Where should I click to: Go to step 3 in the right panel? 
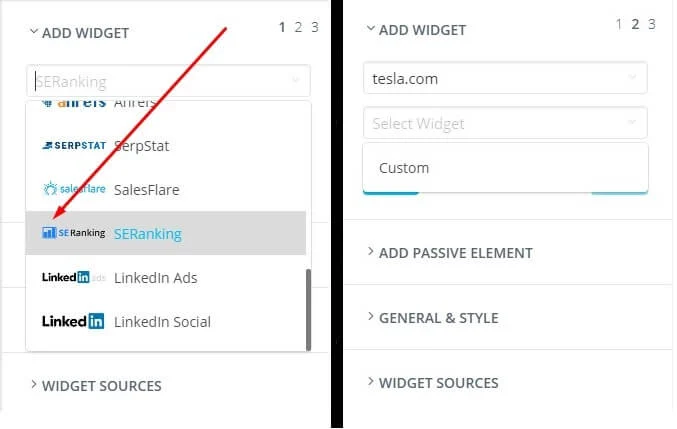point(652,24)
